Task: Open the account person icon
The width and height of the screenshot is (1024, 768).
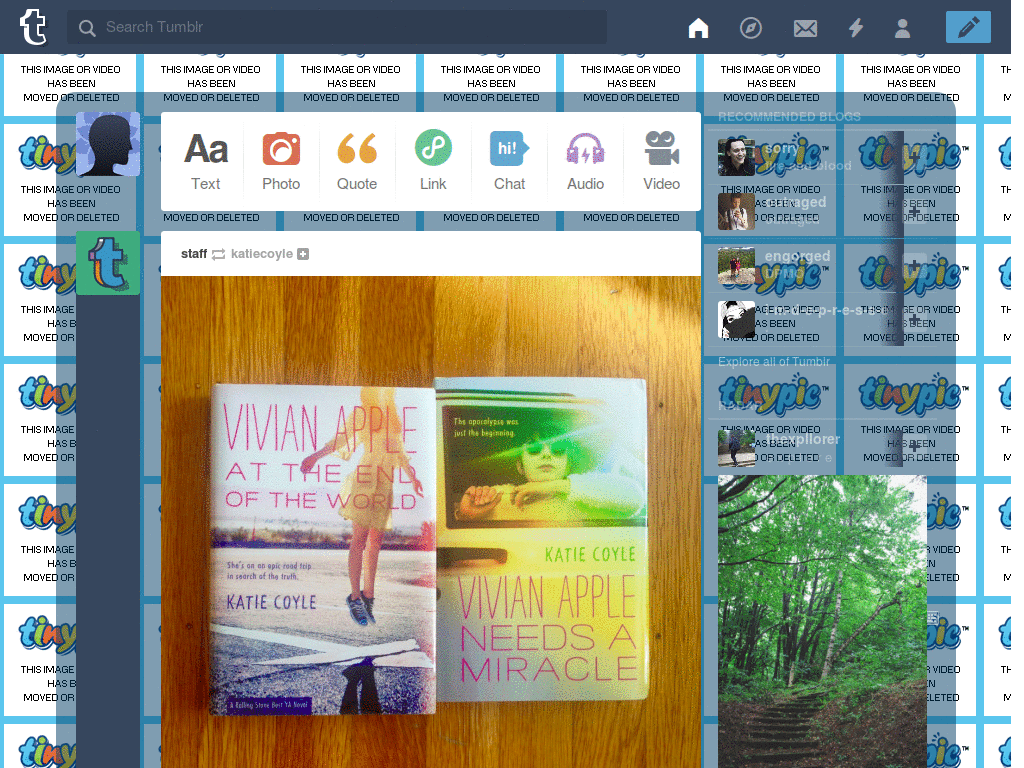Action: [x=903, y=28]
